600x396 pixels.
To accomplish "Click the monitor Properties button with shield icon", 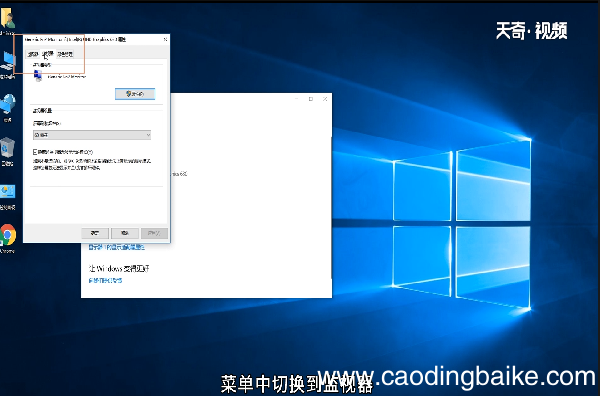I will (135, 94).
